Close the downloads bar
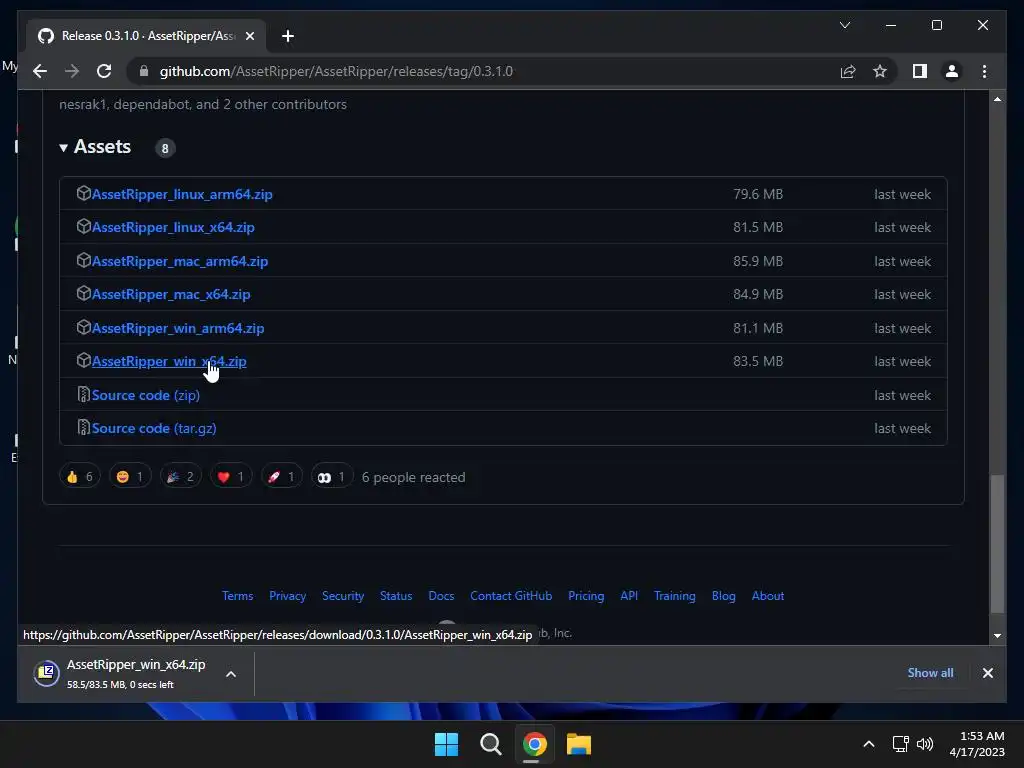 (x=987, y=673)
